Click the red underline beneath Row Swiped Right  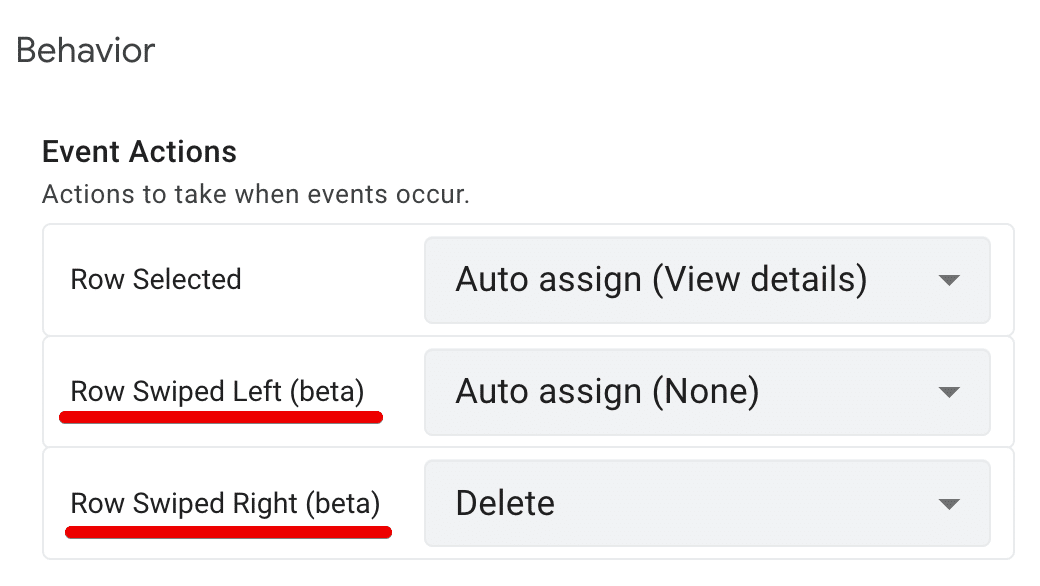coord(228,531)
